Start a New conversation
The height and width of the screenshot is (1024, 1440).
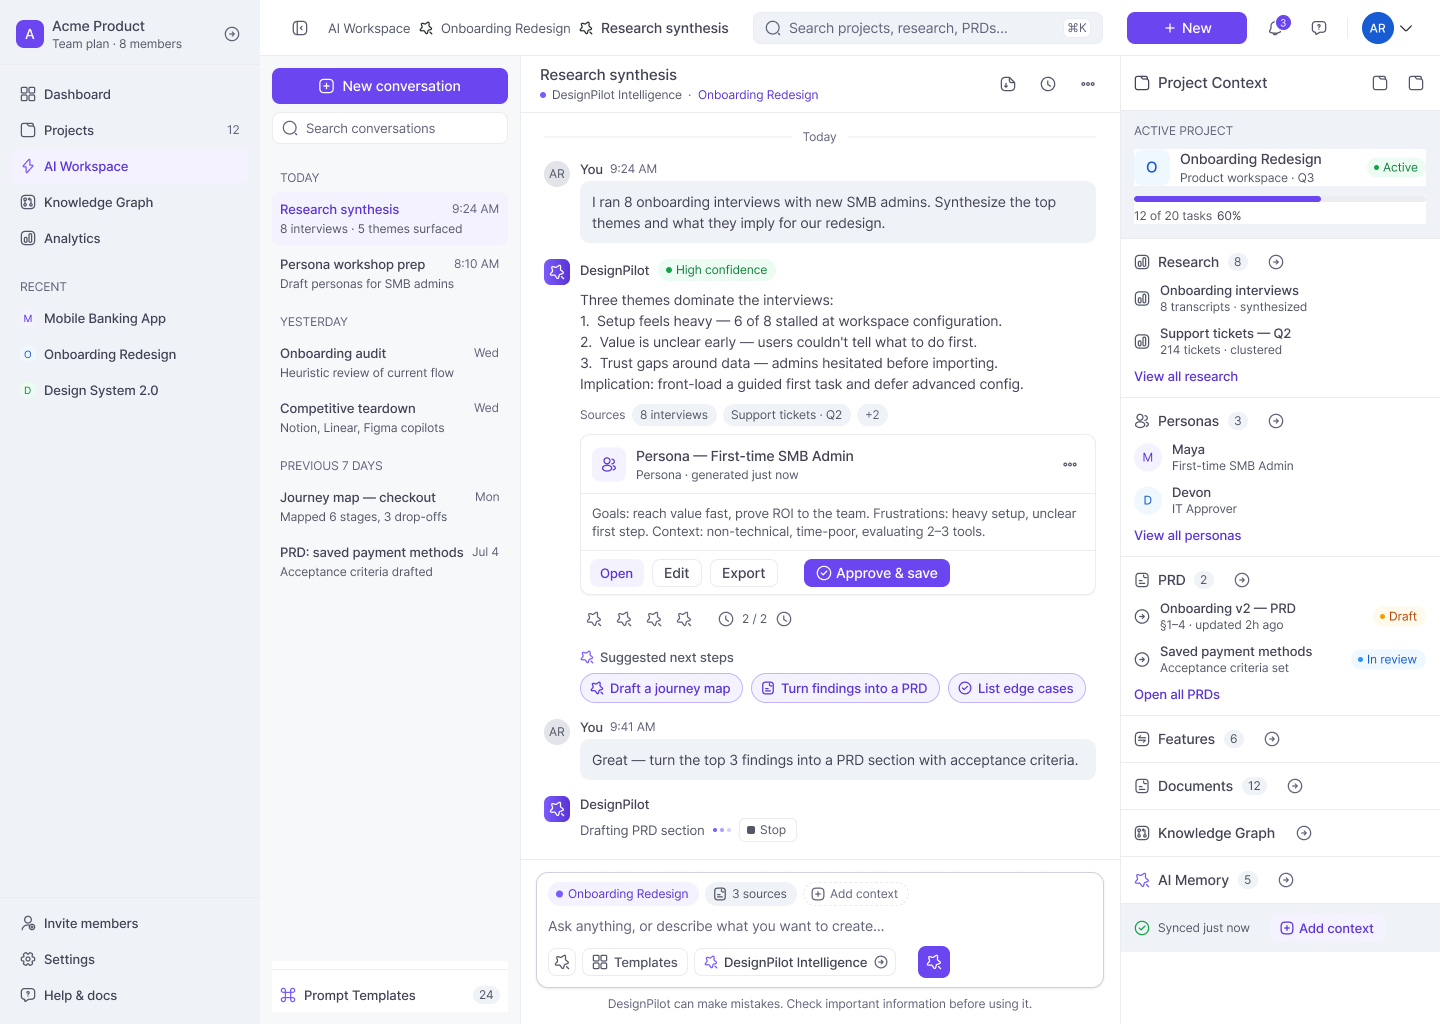click(390, 86)
